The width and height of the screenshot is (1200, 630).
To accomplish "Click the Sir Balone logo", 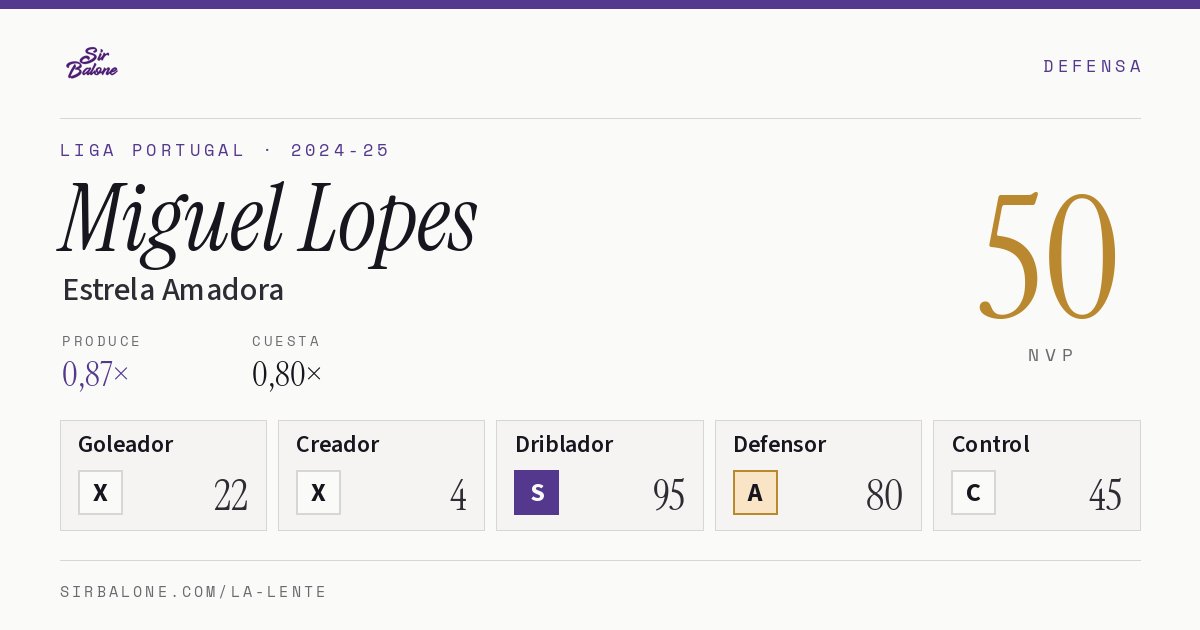I will pyautogui.click(x=92, y=63).
